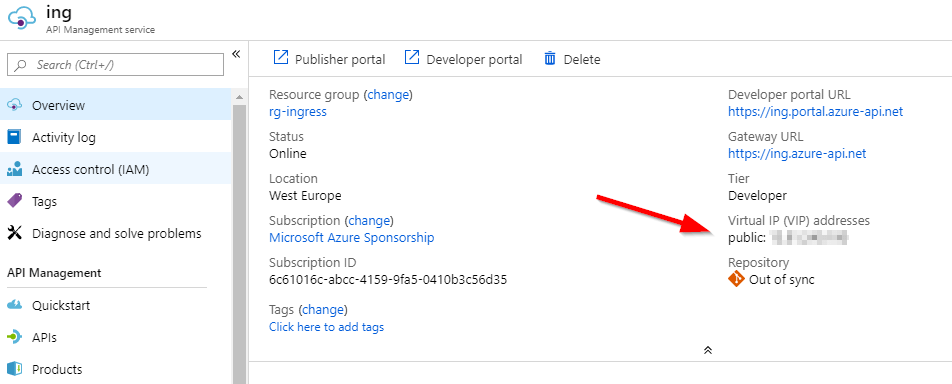
Task: Click the API Management section header
Action: [54, 273]
